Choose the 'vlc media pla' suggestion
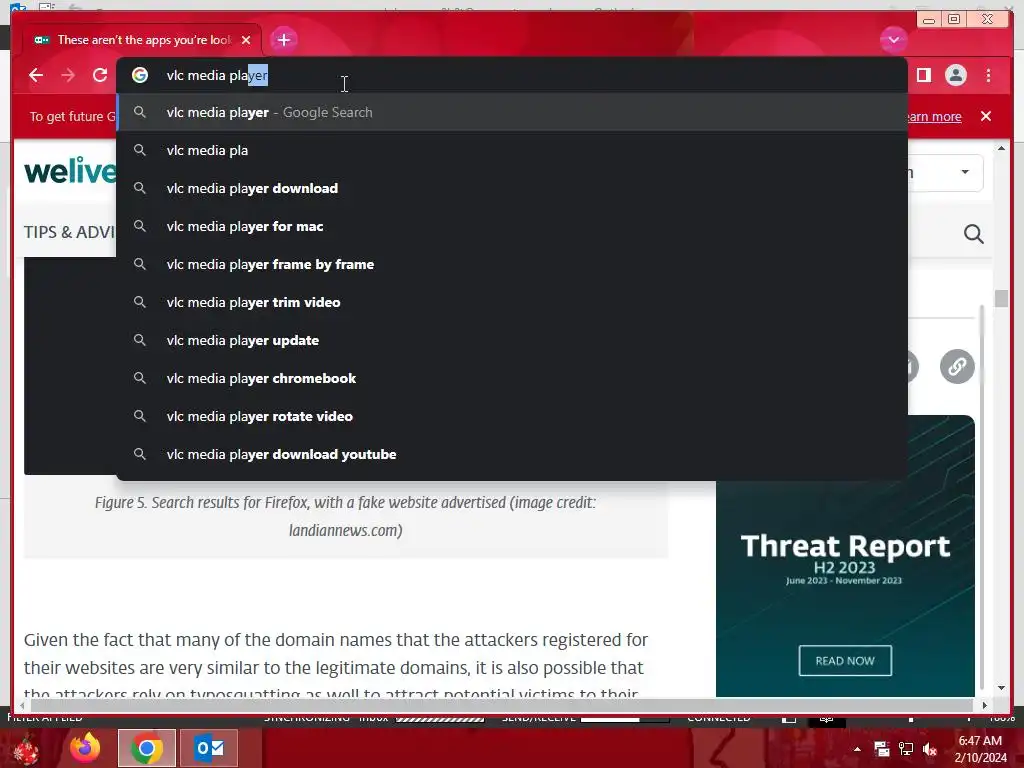 coord(512,150)
